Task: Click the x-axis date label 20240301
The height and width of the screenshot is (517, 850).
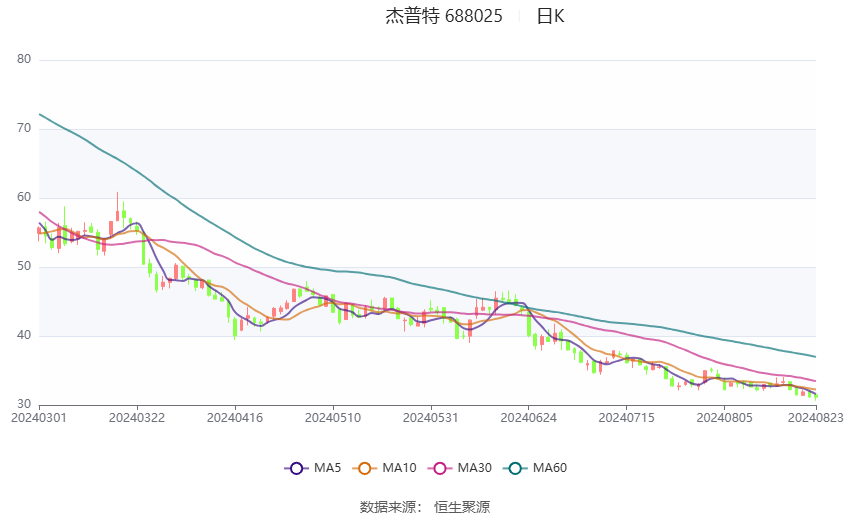Action: point(39,418)
